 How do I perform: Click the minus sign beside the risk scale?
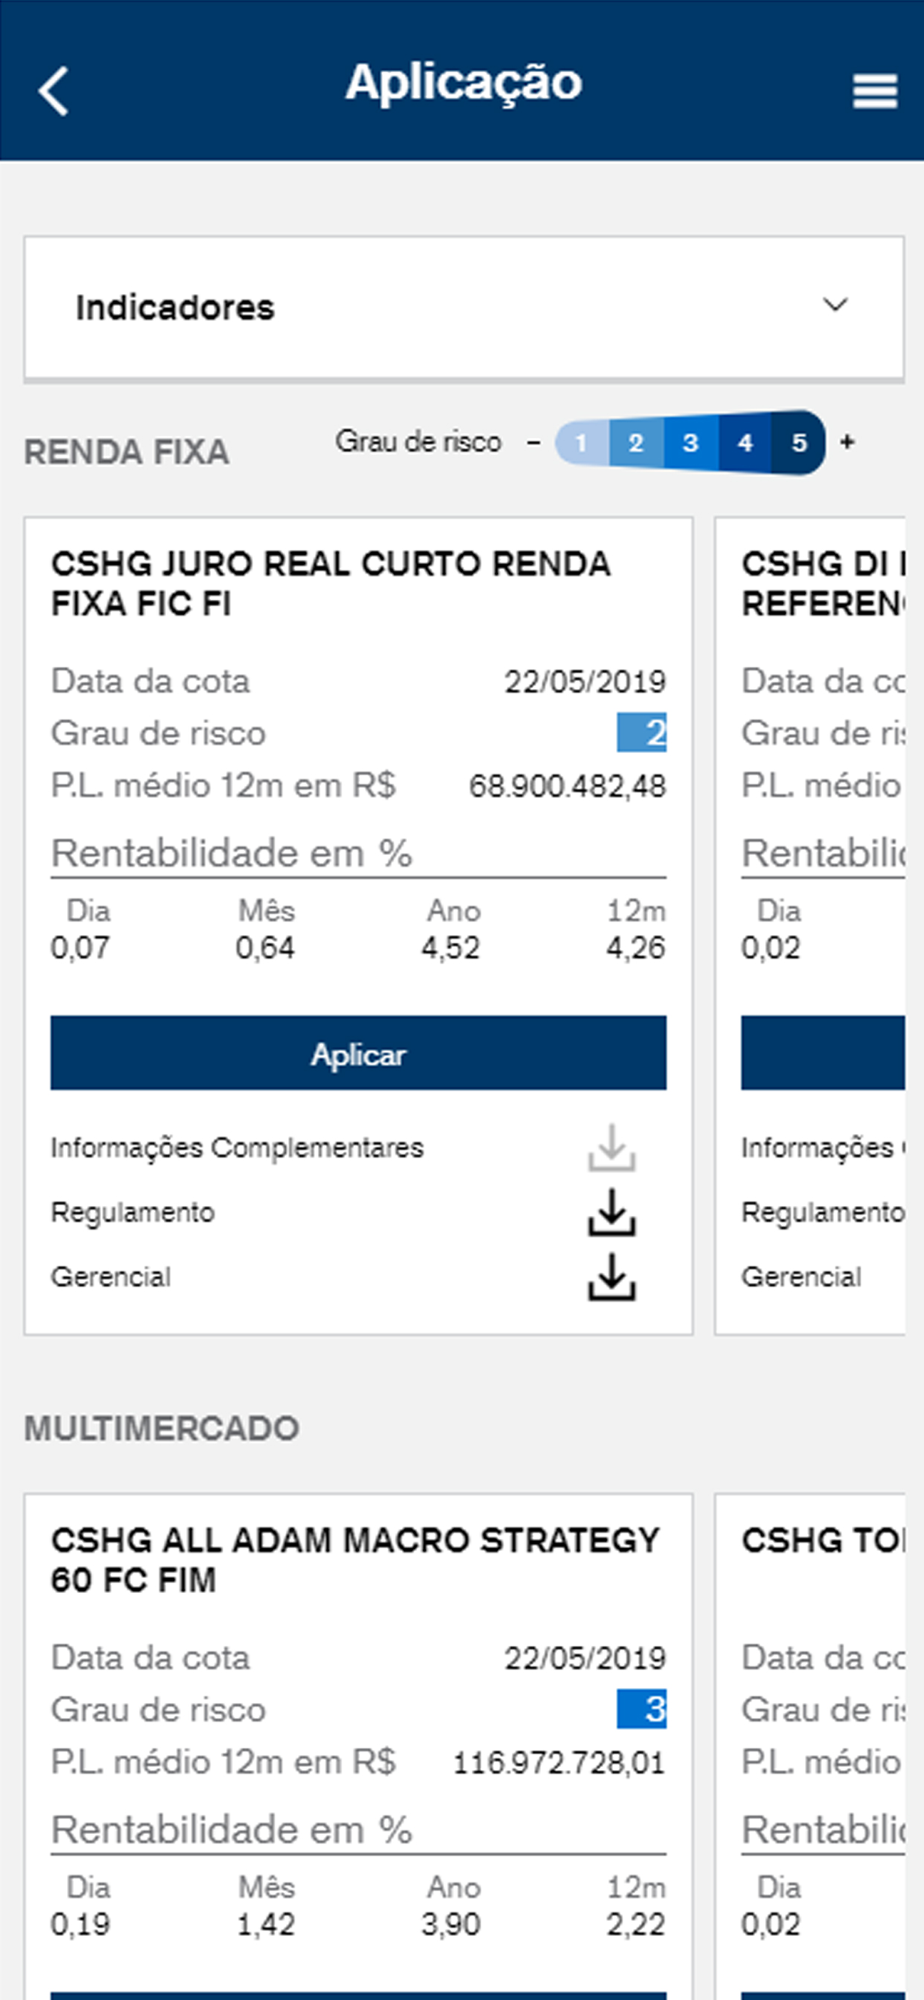point(534,442)
